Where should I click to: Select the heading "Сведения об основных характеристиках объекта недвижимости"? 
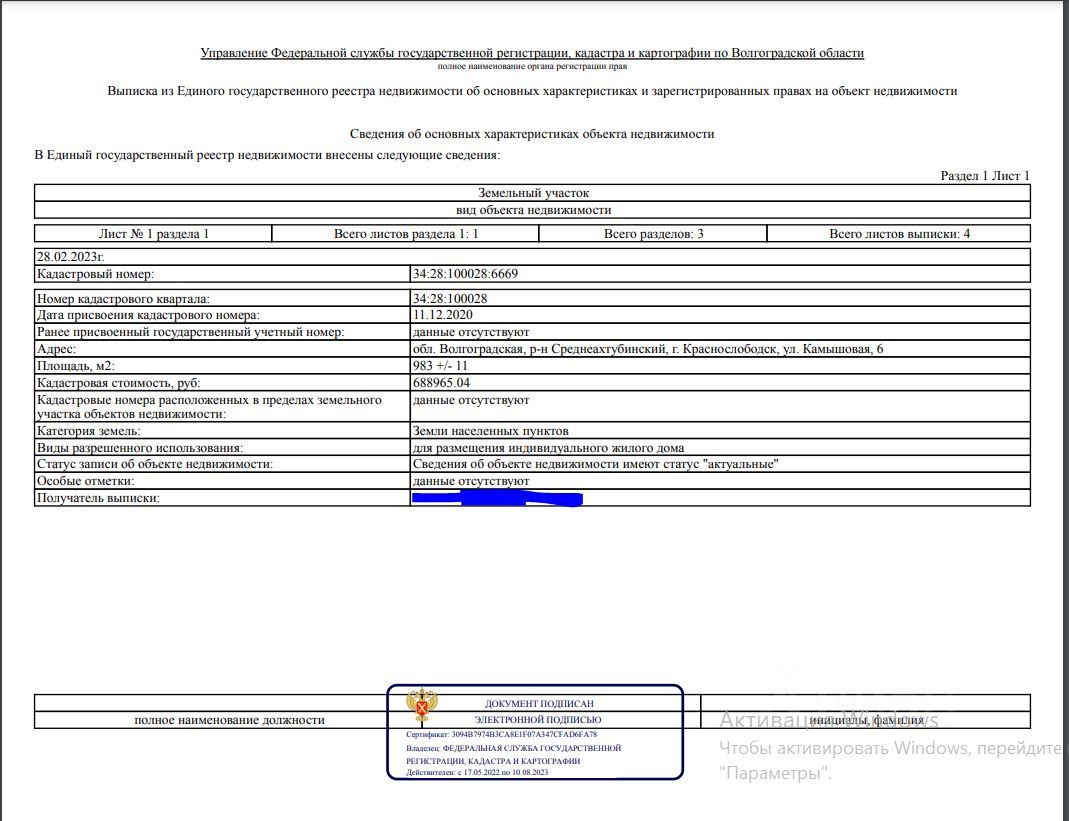click(x=532, y=134)
